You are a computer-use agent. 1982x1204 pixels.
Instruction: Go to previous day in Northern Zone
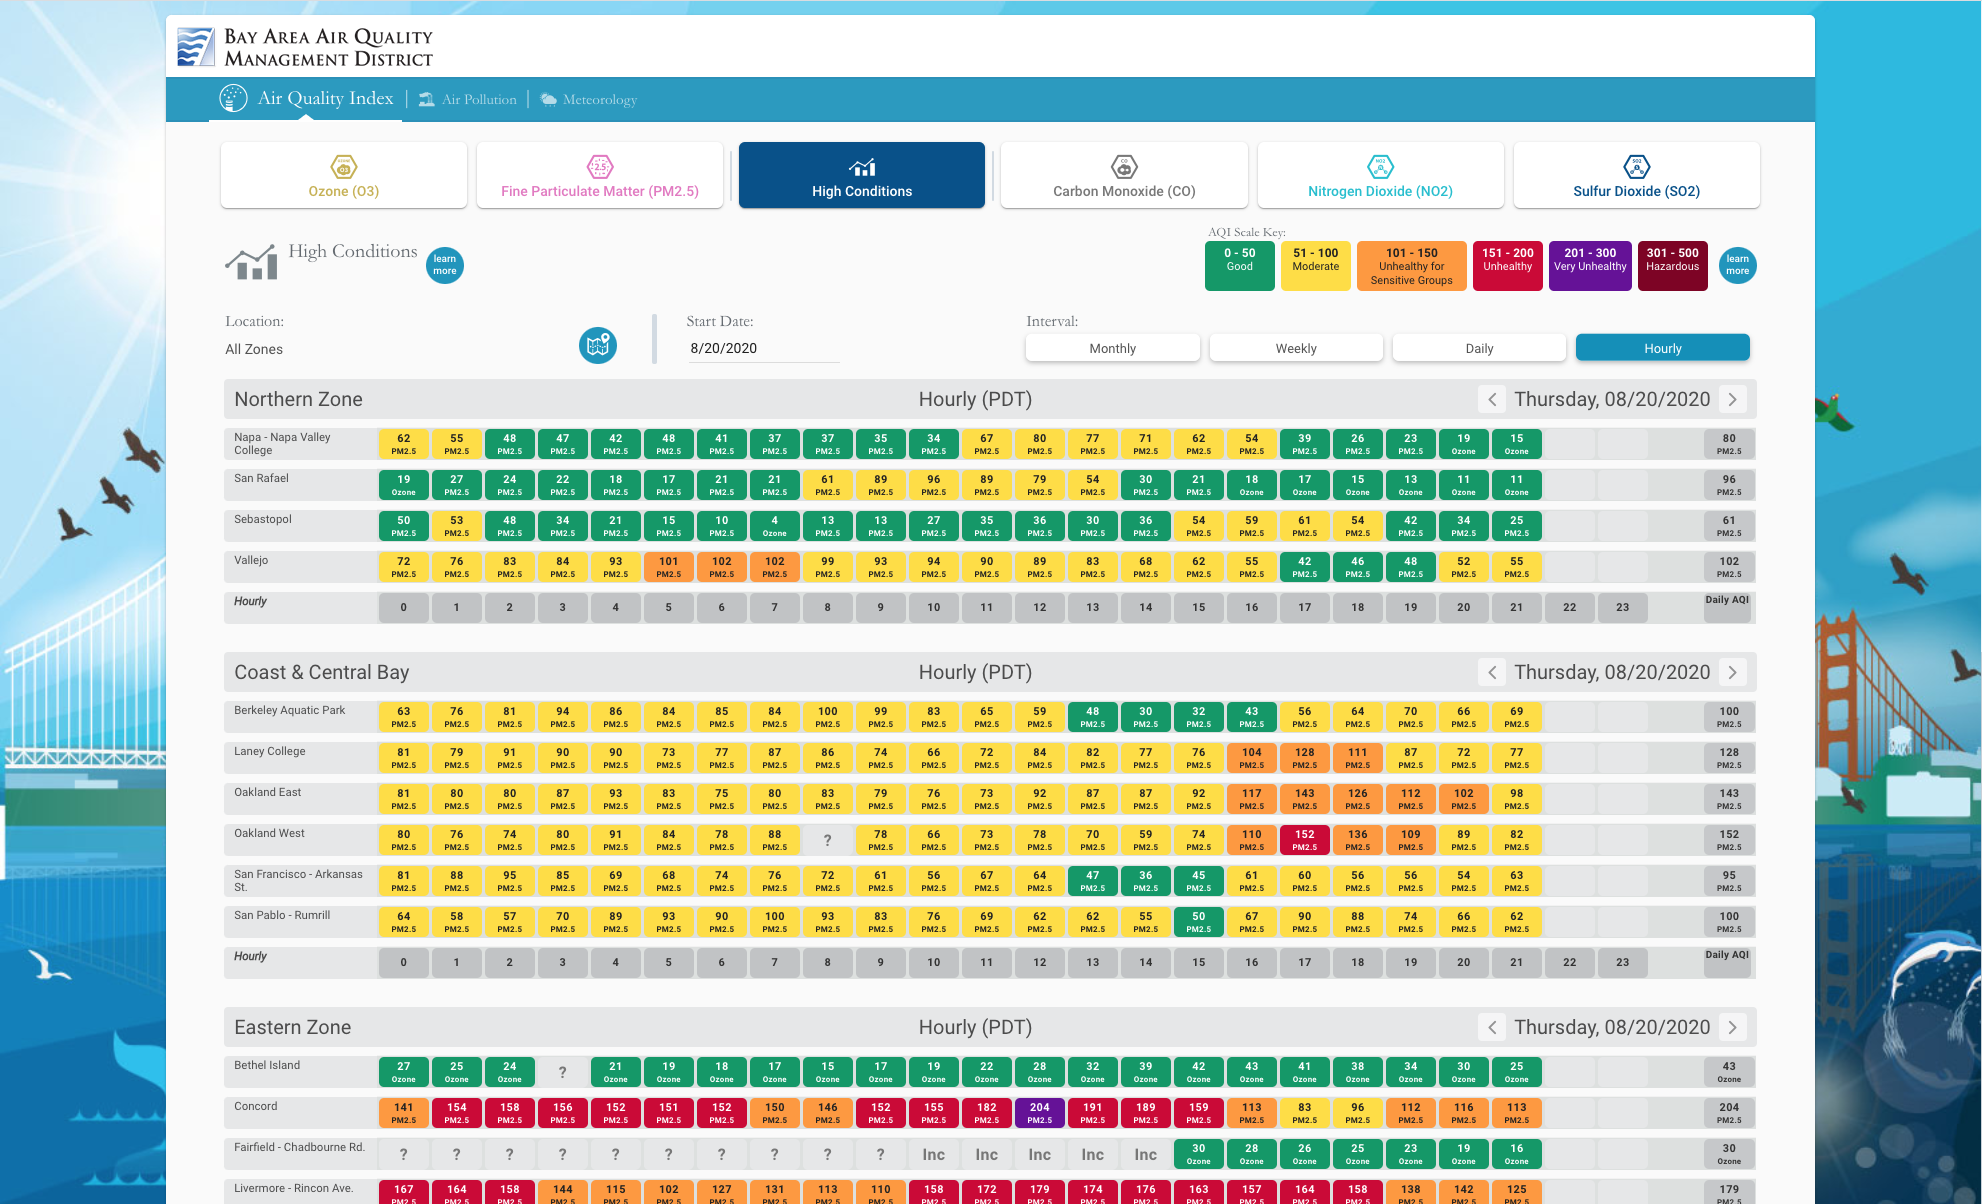click(x=1492, y=399)
